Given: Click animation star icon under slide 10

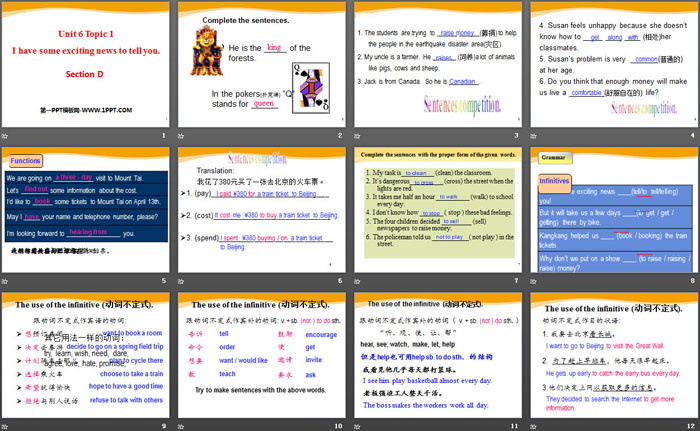Looking at the screenshot, I should click(x=181, y=427).
